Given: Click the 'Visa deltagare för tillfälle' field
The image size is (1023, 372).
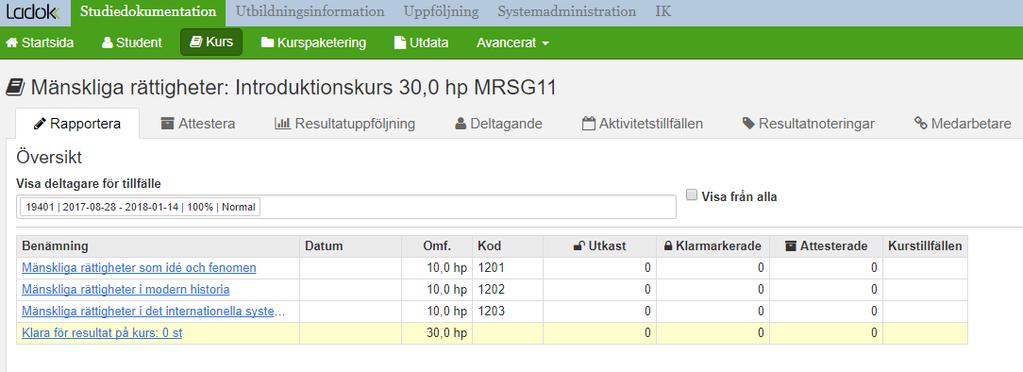Looking at the screenshot, I should 346,207.
